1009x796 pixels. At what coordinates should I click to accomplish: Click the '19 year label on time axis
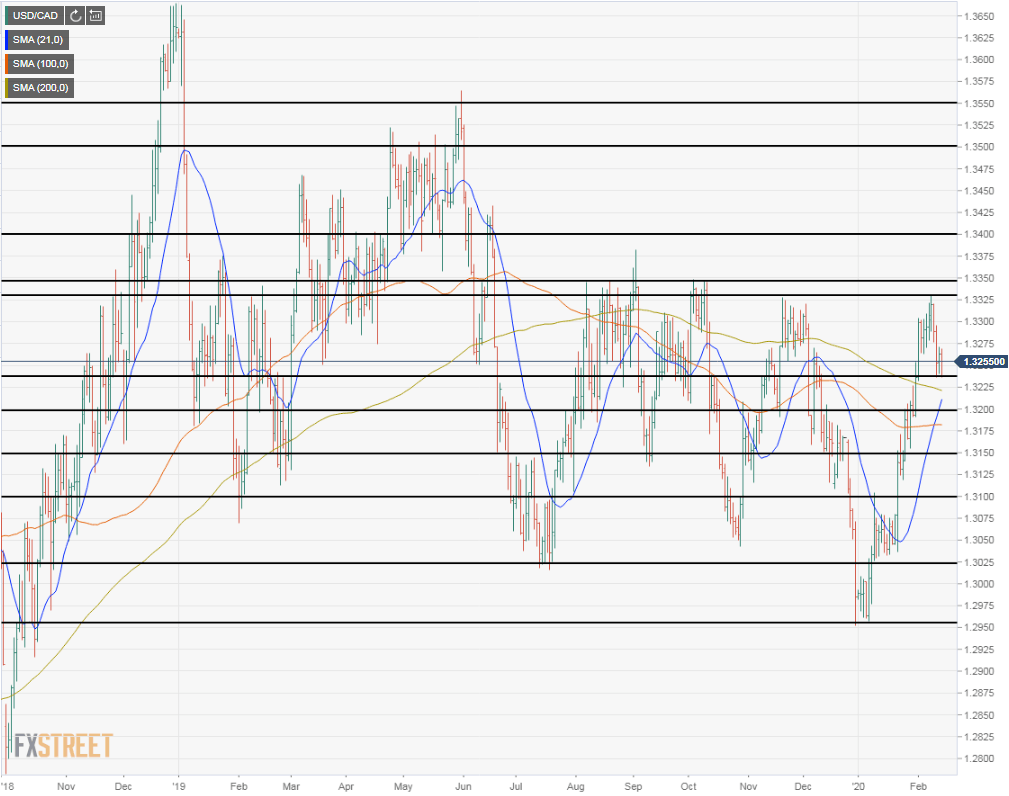click(x=179, y=786)
